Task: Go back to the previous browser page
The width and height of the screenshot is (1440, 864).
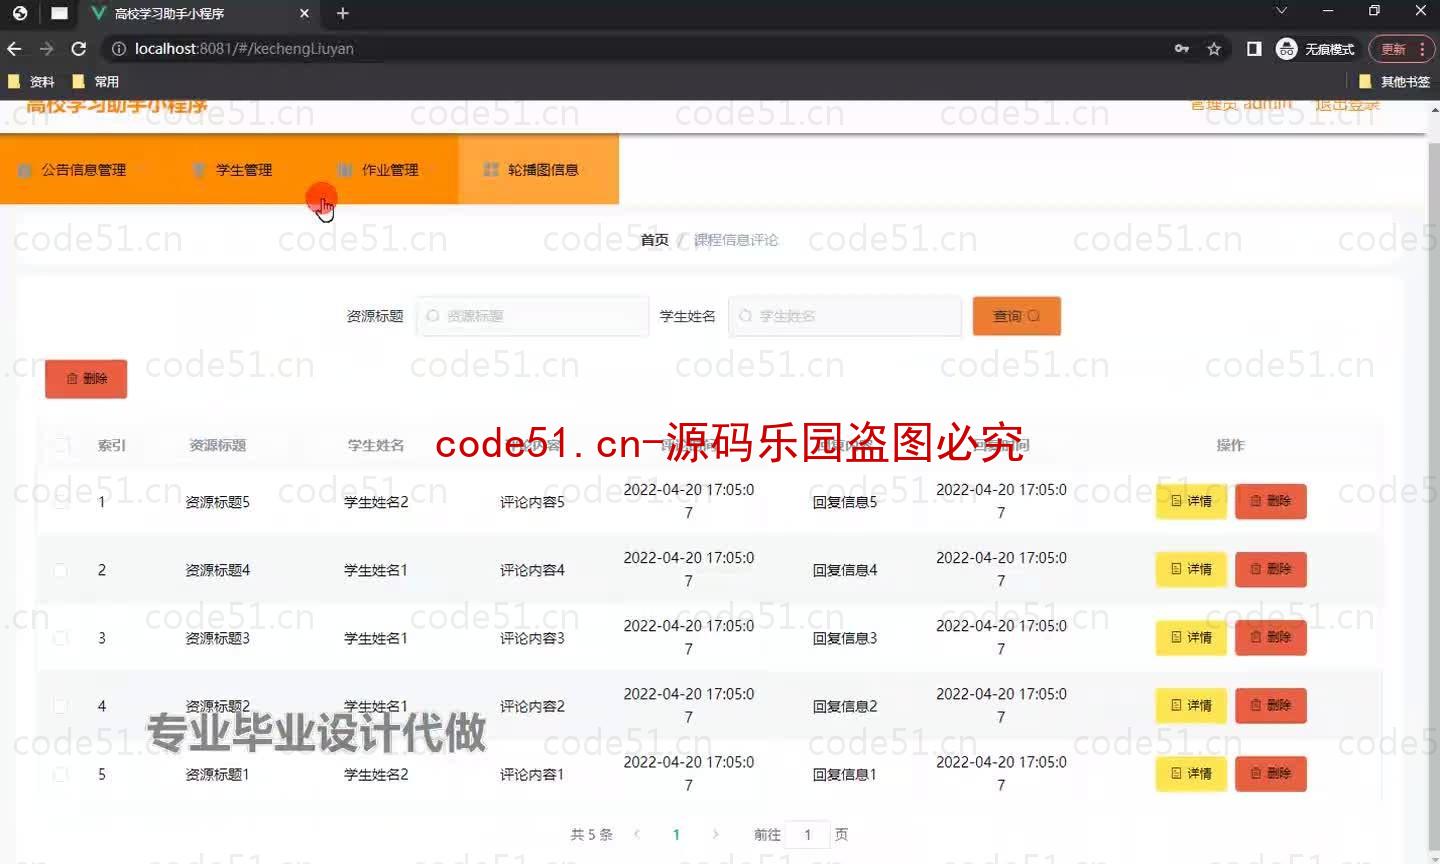Action: click(x=14, y=48)
